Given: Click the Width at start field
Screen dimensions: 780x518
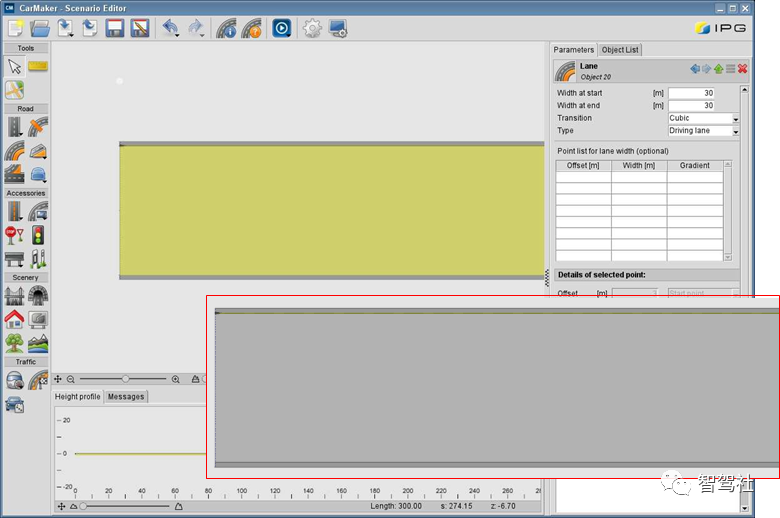Looking at the screenshot, I should tap(691, 93).
